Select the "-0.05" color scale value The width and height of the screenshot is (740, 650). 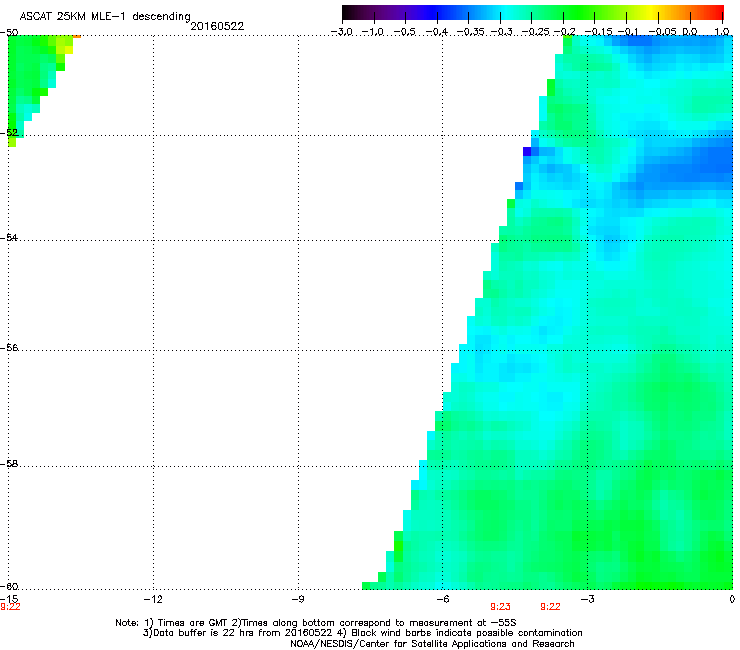(x=663, y=32)
